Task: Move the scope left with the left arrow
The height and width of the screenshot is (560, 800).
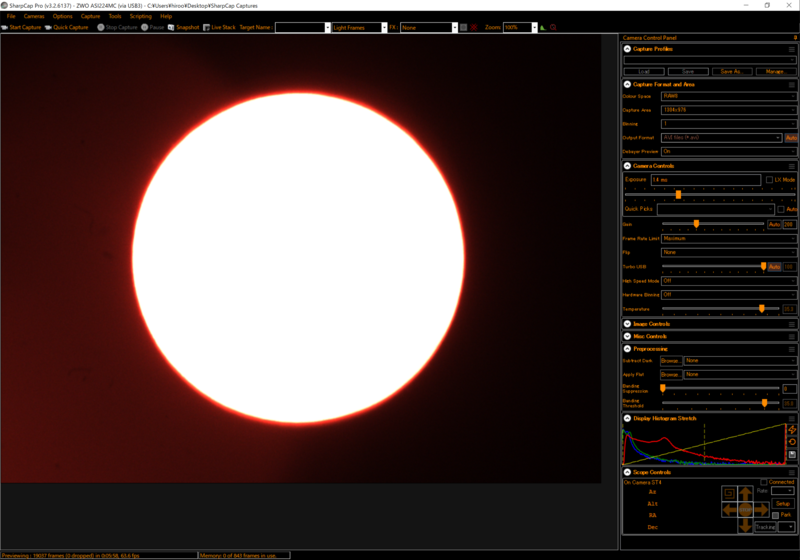Action: click(x=730, y=510)
